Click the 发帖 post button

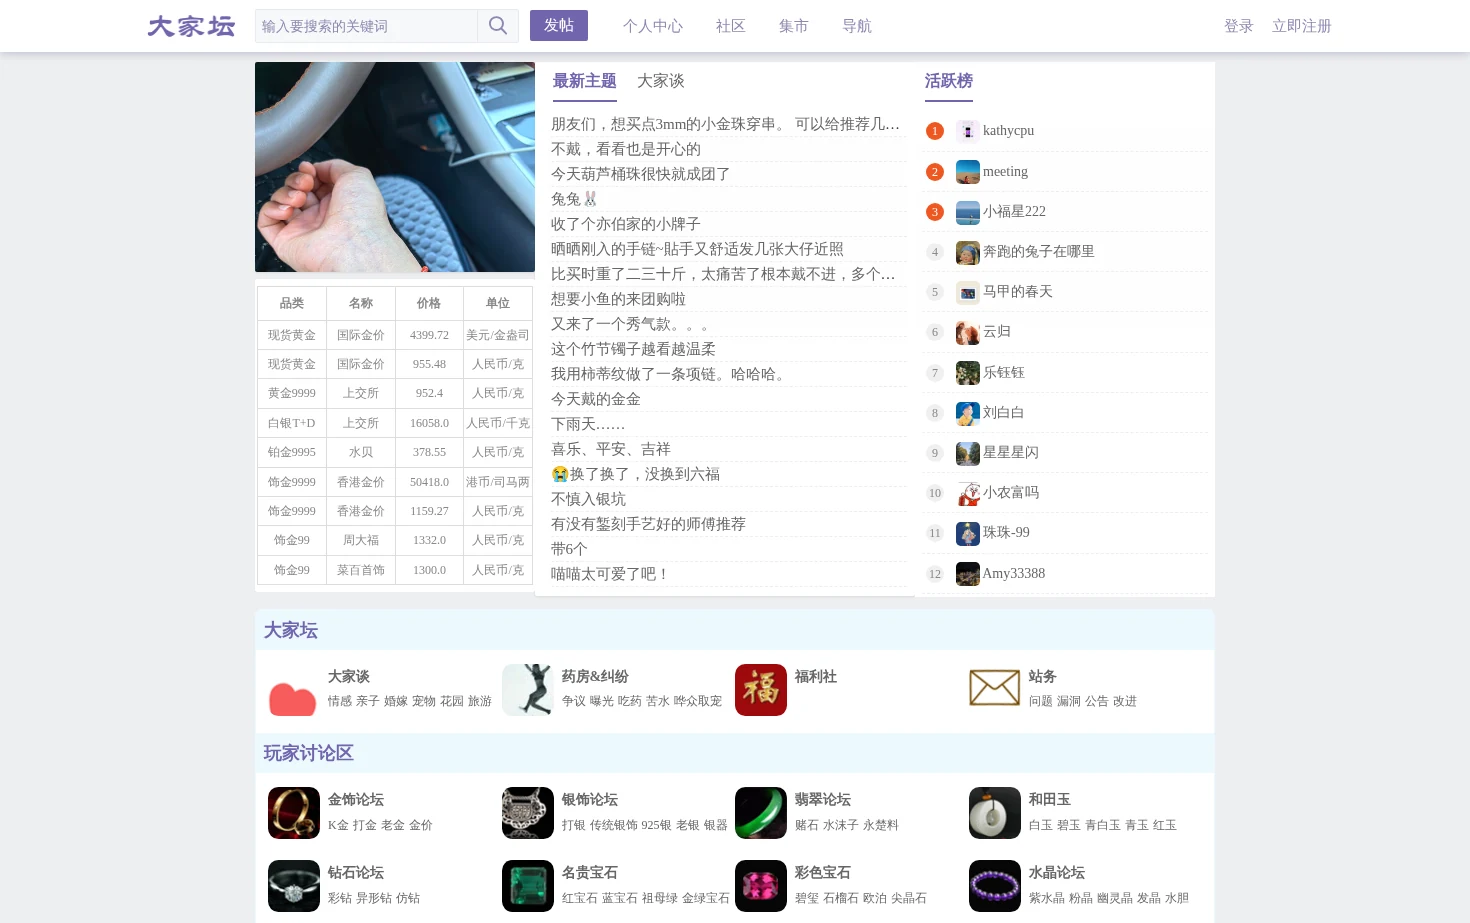[x=559, y=26]
